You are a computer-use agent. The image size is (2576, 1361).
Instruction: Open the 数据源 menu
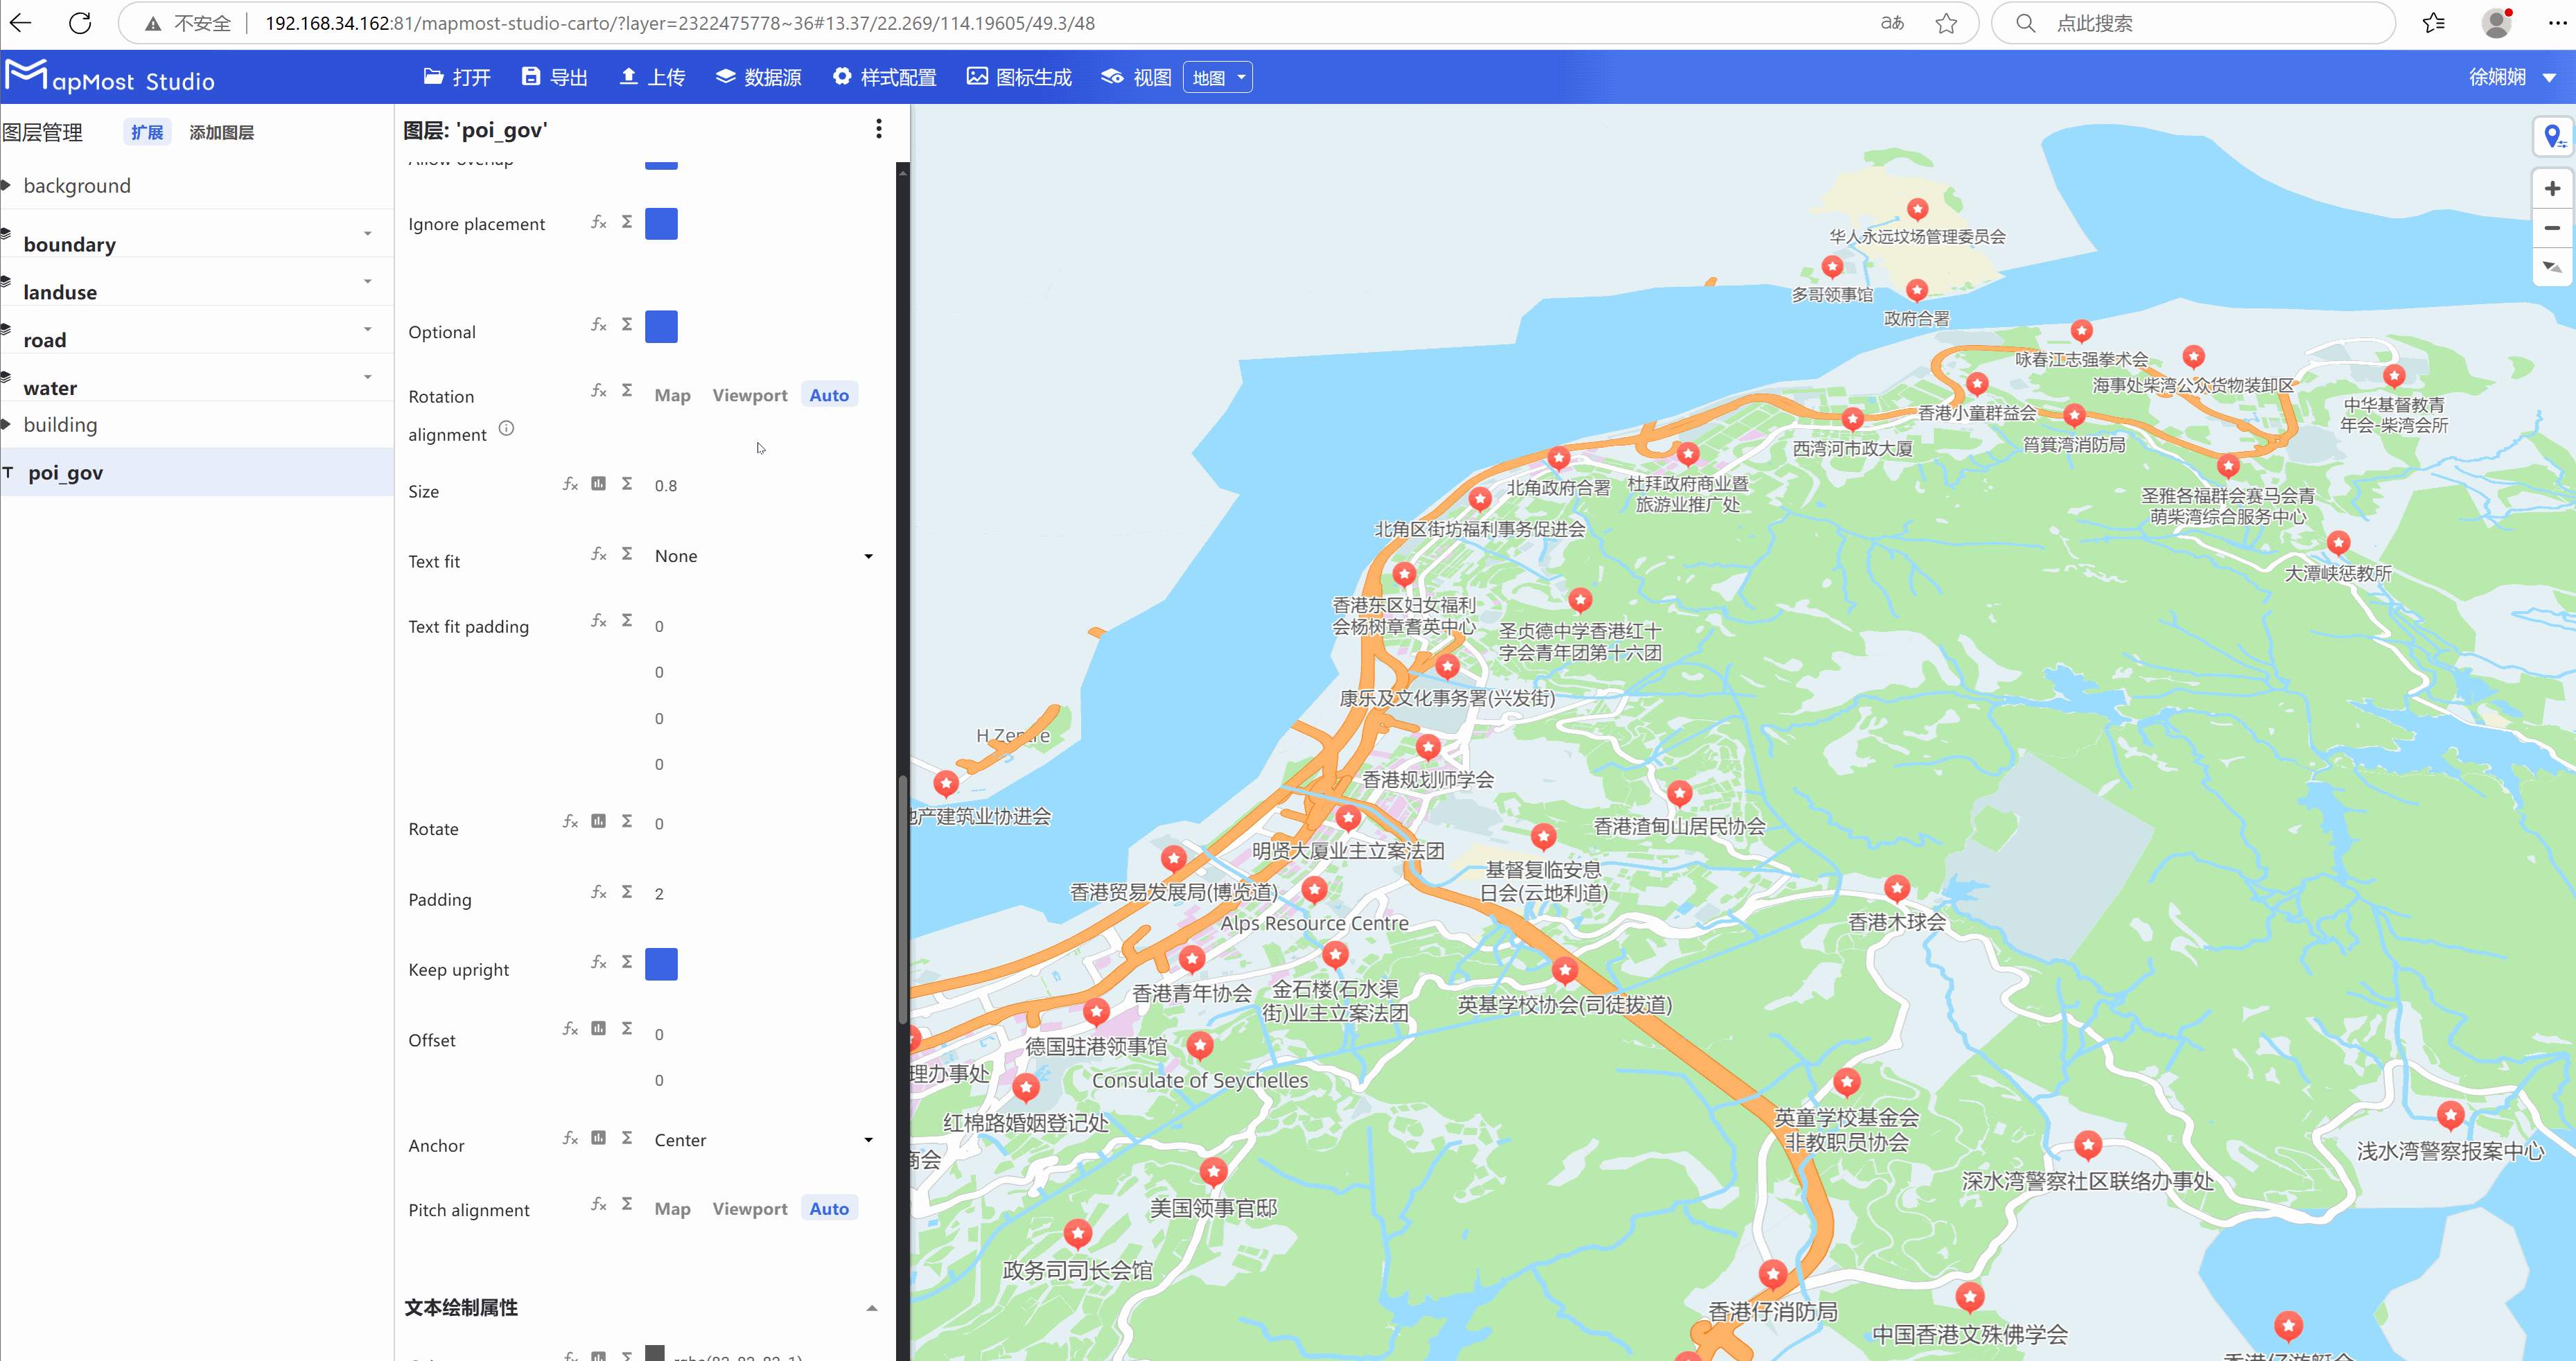tap(758, 77)
